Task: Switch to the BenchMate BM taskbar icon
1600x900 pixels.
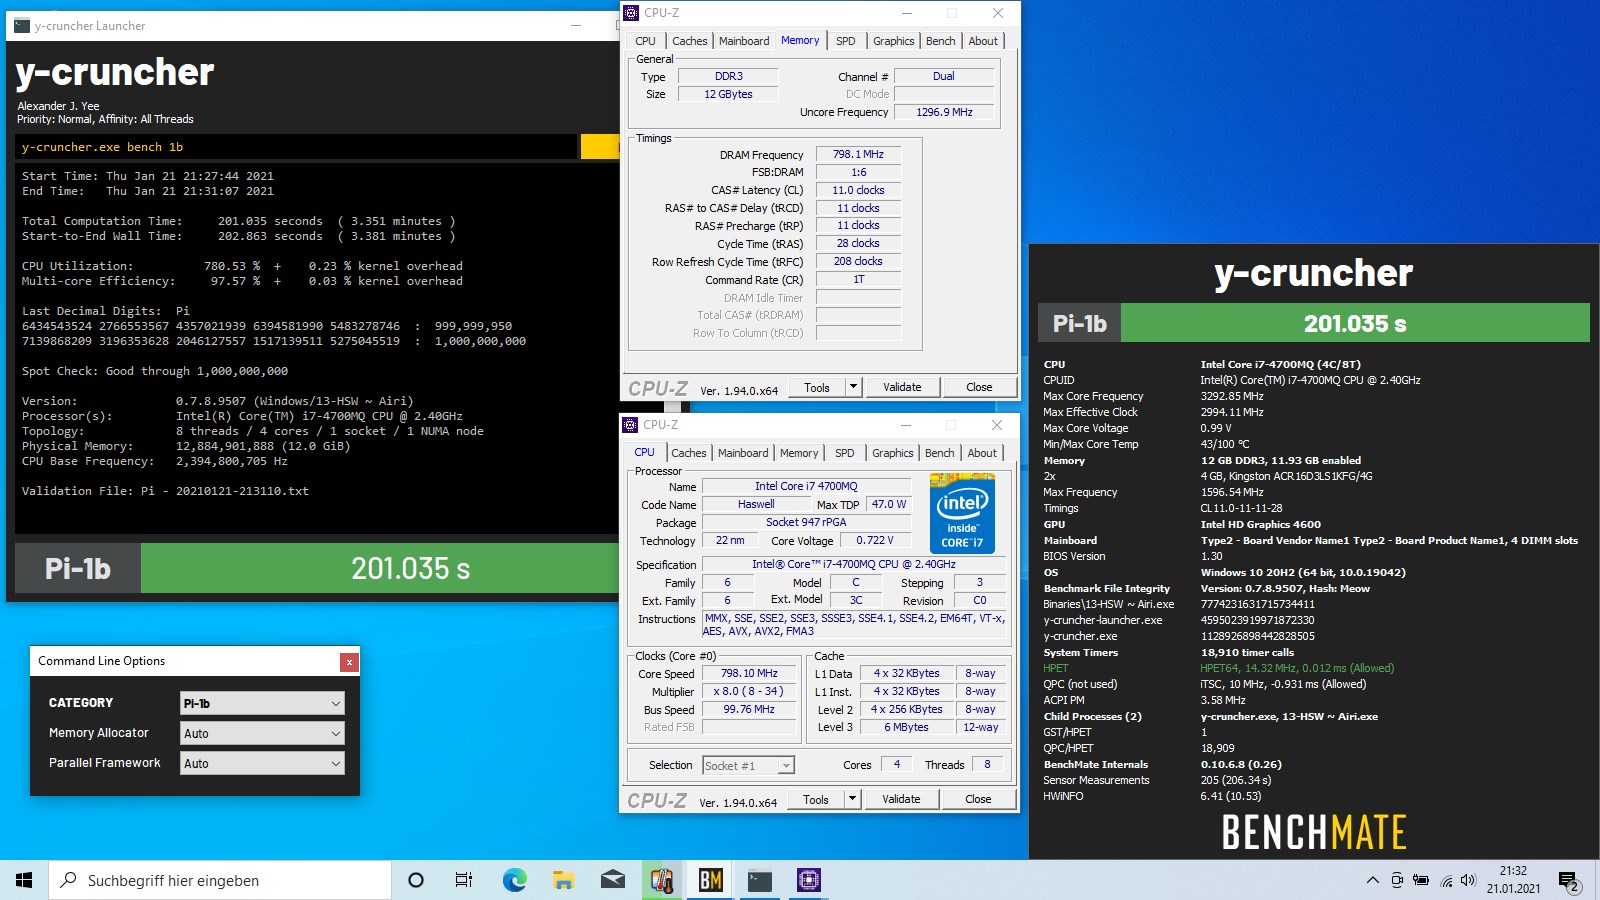Action: [x=710, y=880]
